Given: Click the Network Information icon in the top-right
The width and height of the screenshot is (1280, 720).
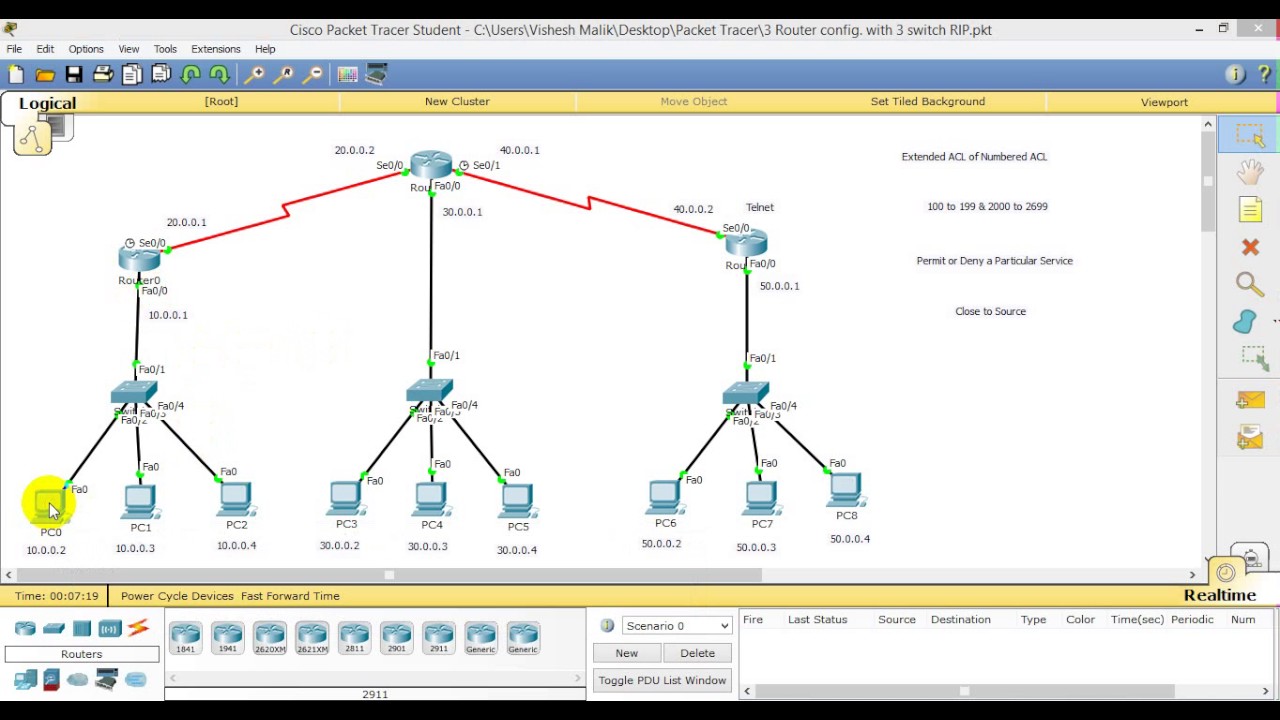Looking at the screenshot, I should tap(1235, 74).
